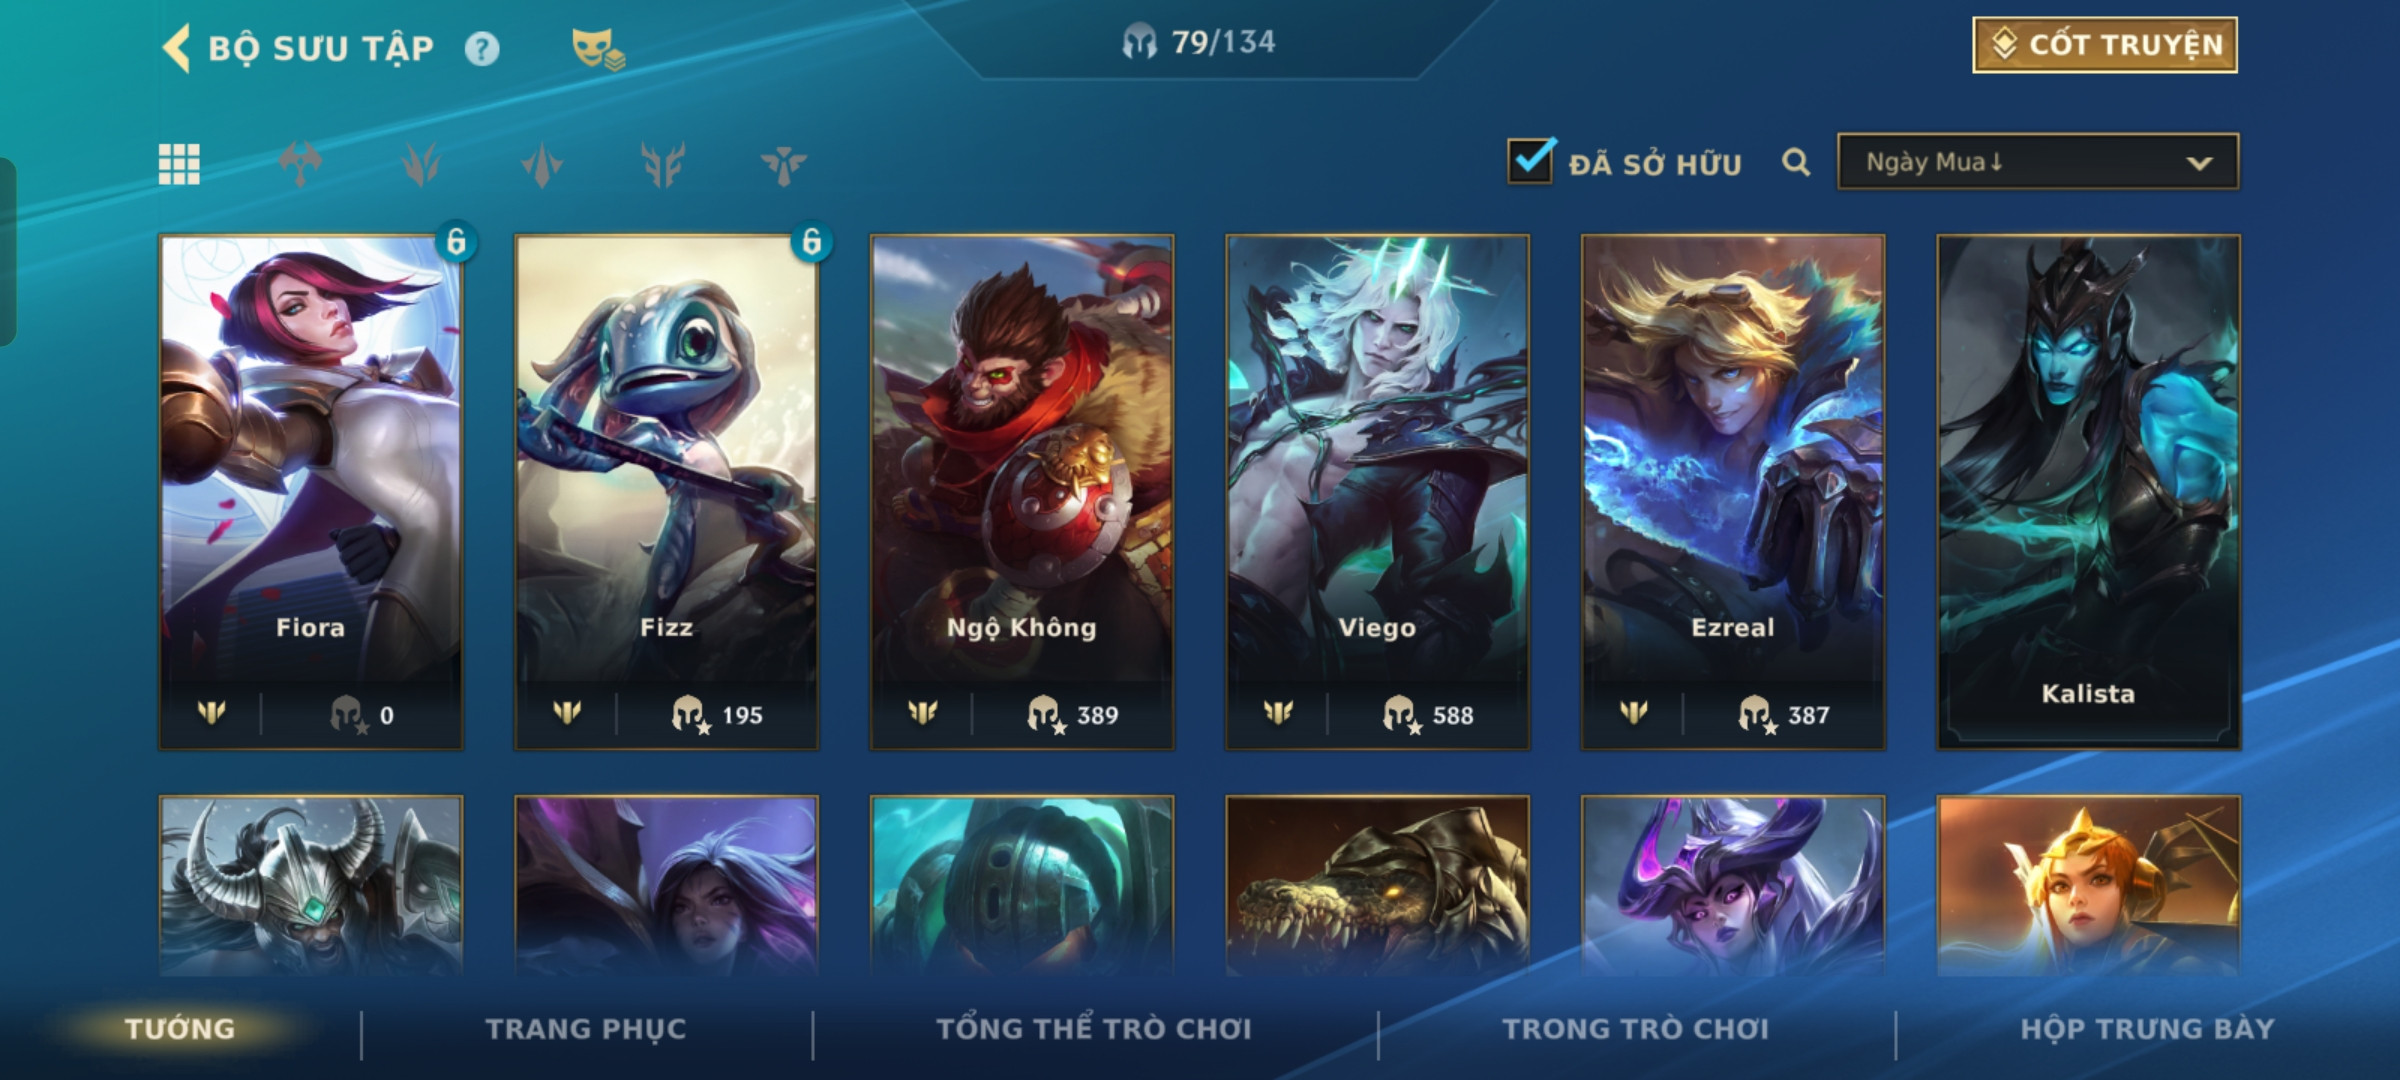Open the Tổng Thể Trò Chơi tab
Viewport: 2400px width, 1080px height.
(x=1094, y=1029)
